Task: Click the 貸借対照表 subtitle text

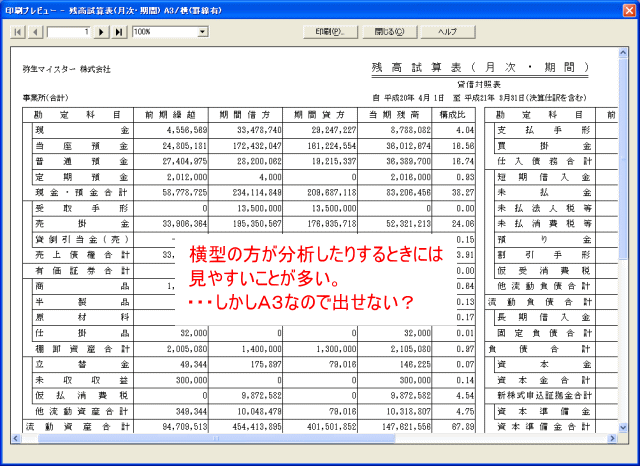Action: (x=479, y=84)
